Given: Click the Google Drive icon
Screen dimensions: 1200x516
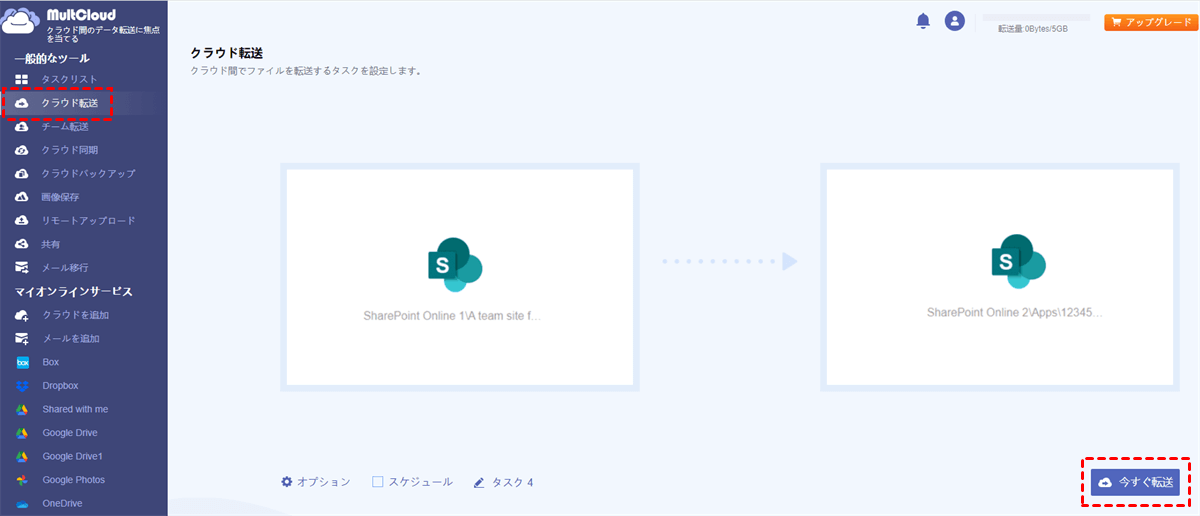Looking at the screenshot, I should point(22,433).
